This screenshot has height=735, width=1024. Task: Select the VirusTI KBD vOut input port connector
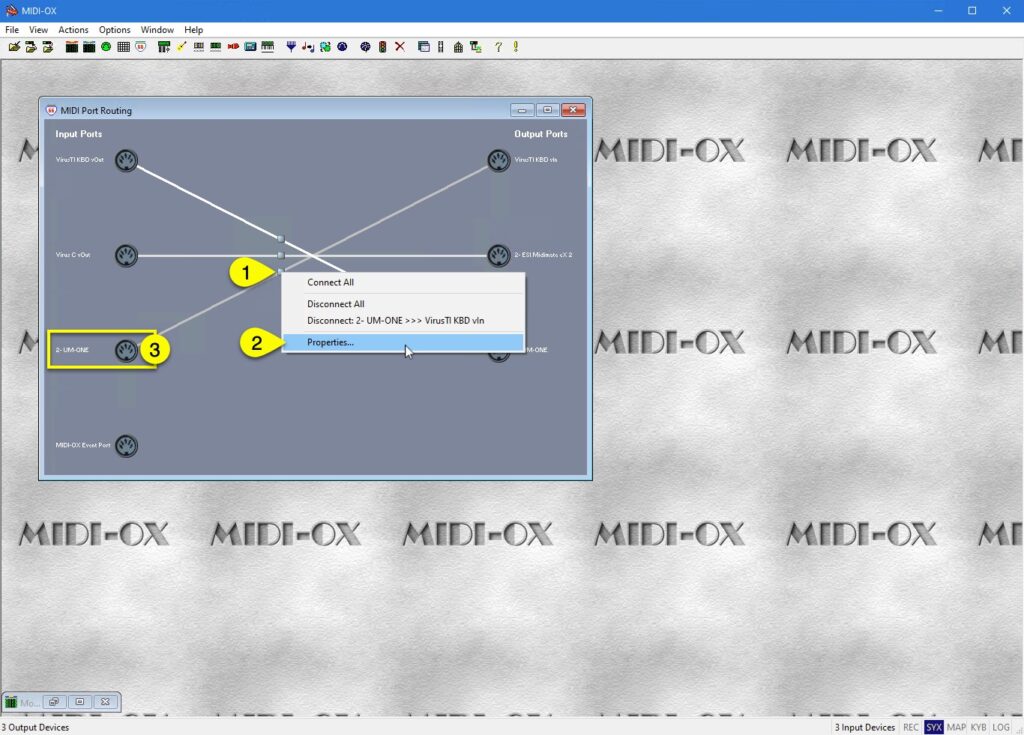[x=126, y=160]
